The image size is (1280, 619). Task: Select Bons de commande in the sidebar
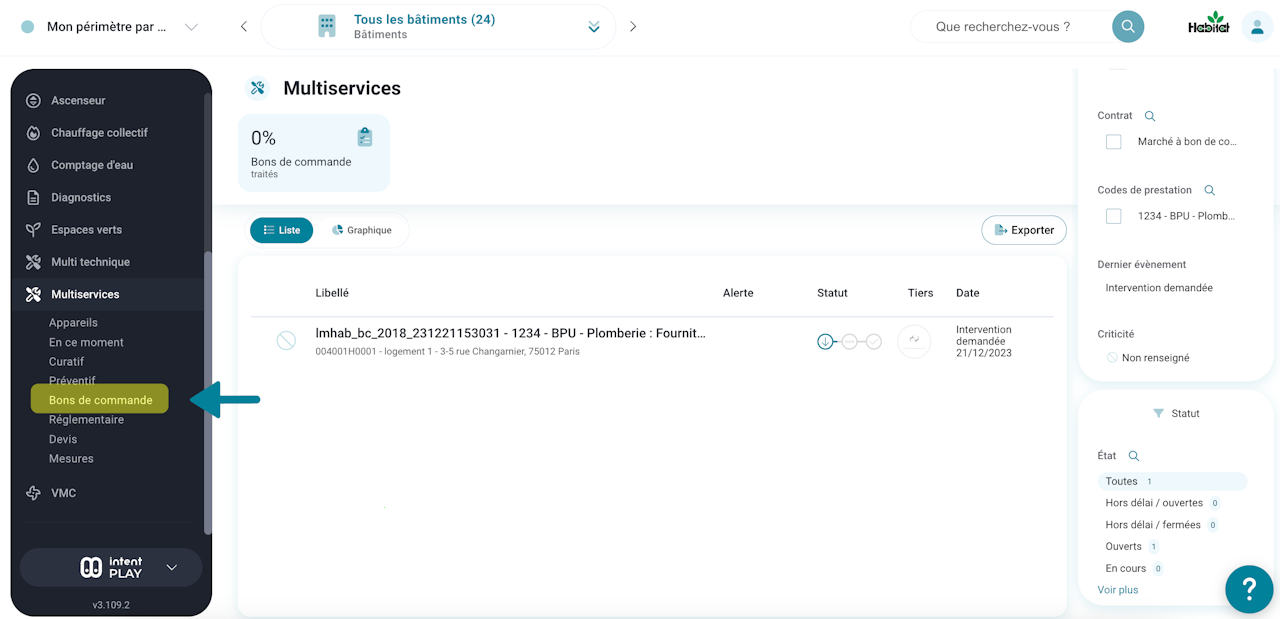[x=100, y=400]
